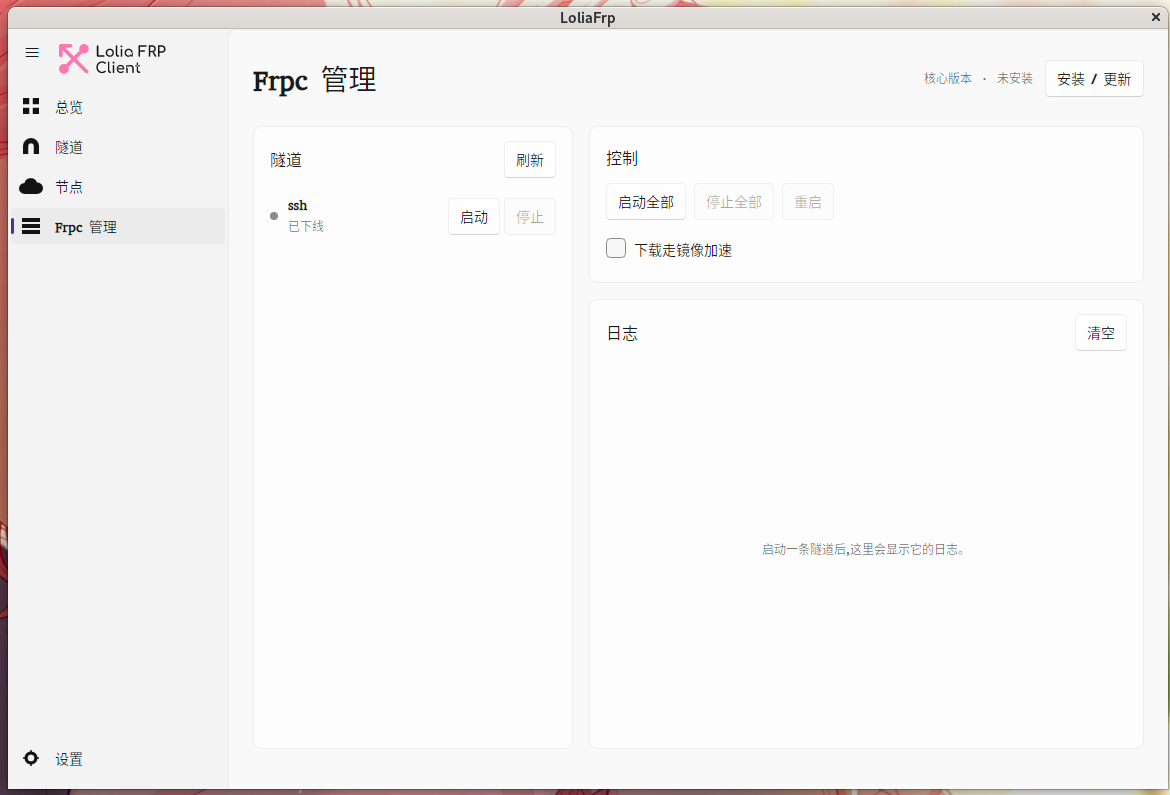Enable 下载走镜像加速 checkbox
This screenshot has height=795, width=1170.
coord(616,248)
